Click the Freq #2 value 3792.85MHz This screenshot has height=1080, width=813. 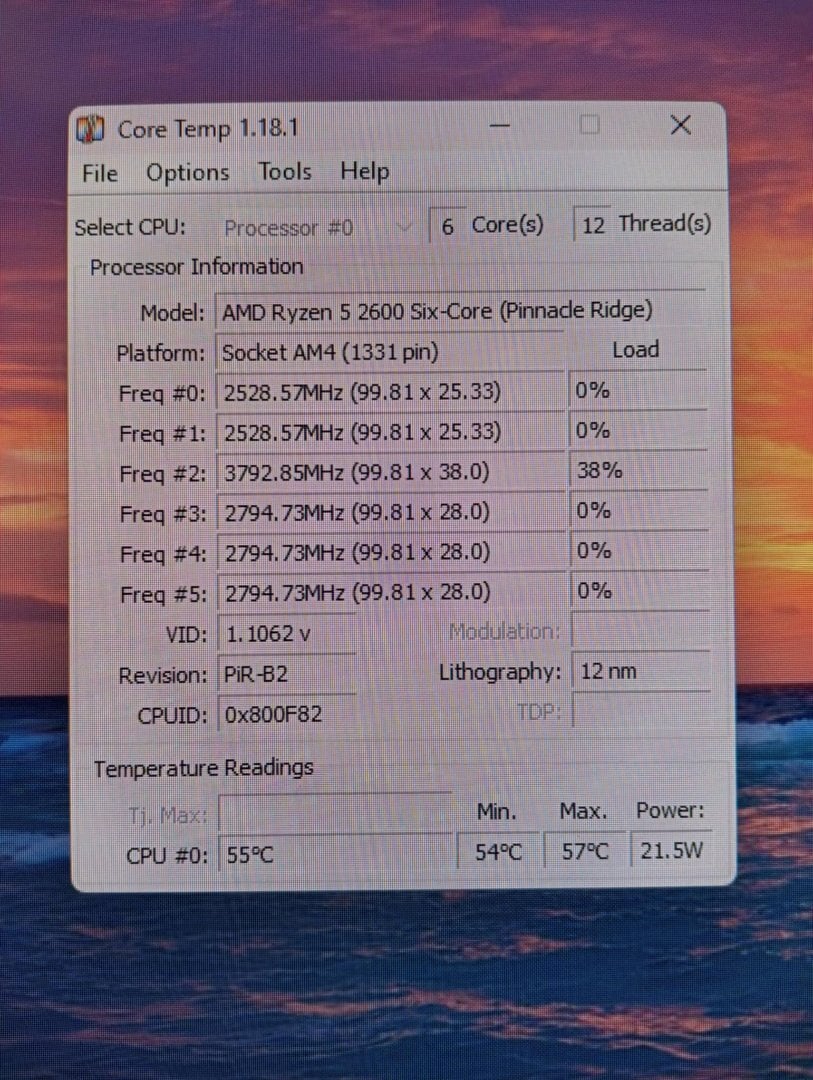(391, 472)
